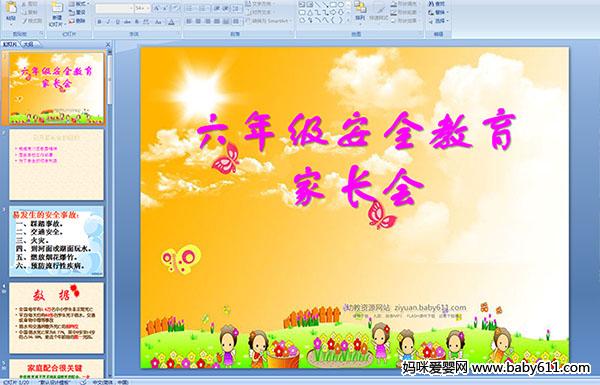The width and height of the screenshot is (600, 385).
Task: Close the slides thumbnail pane
Action: coord(108,44)
